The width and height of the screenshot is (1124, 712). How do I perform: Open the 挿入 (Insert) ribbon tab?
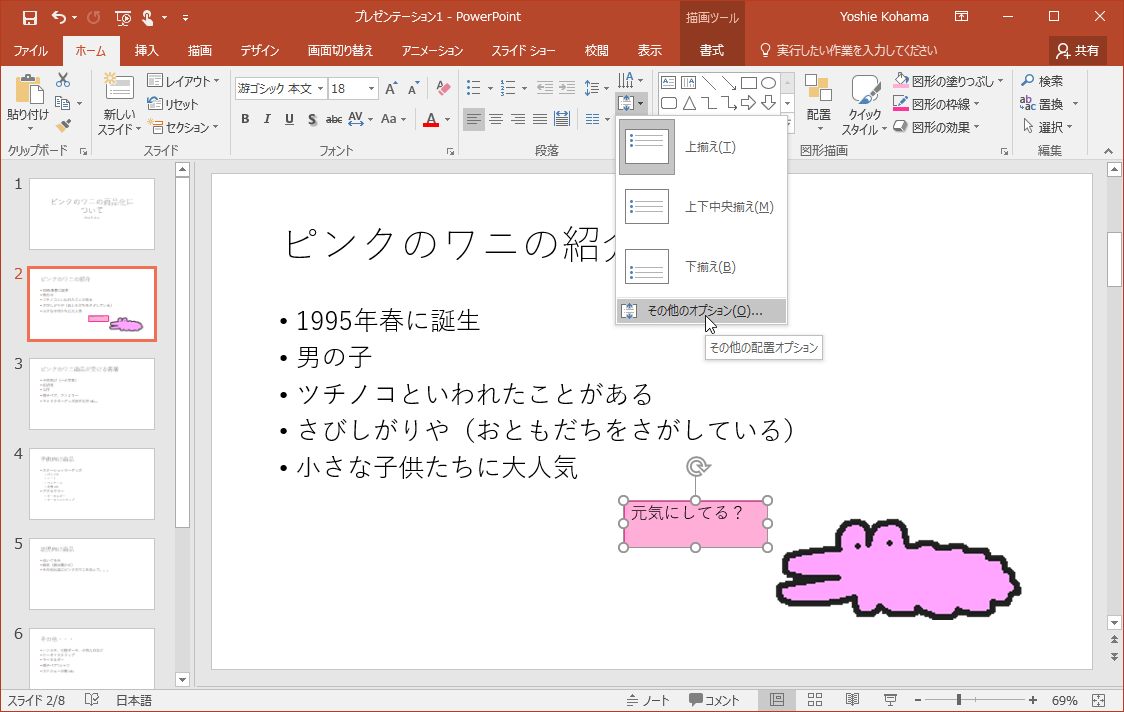(x=147, y=50)
